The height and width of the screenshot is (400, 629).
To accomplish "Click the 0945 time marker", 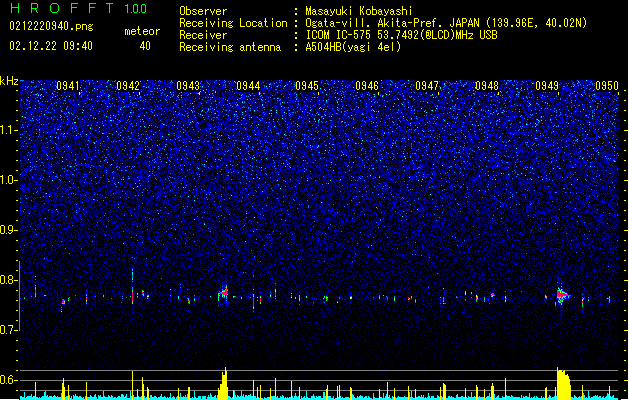I will coord(307,86).
